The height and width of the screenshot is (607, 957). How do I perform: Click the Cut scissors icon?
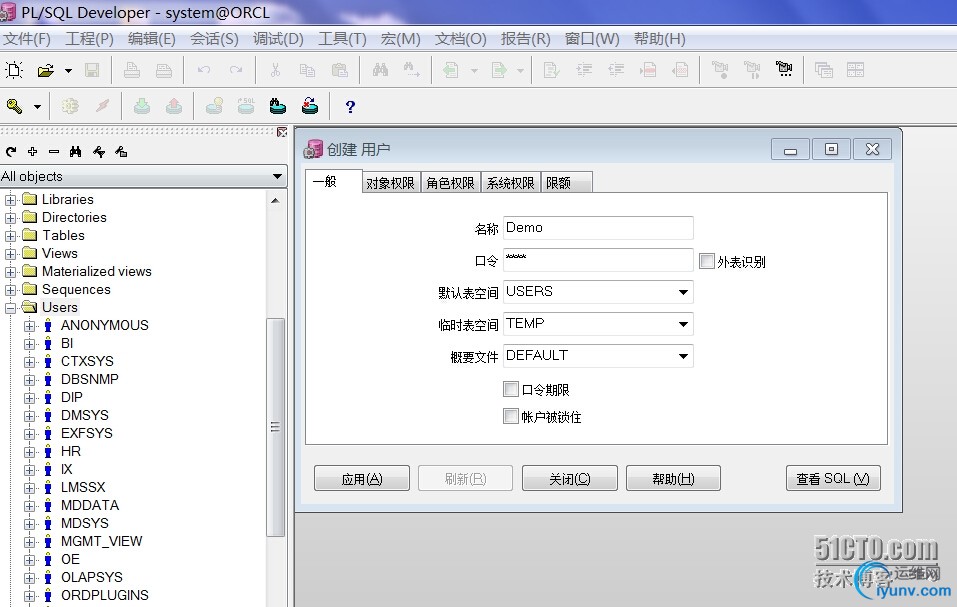(x=275, y=70)
